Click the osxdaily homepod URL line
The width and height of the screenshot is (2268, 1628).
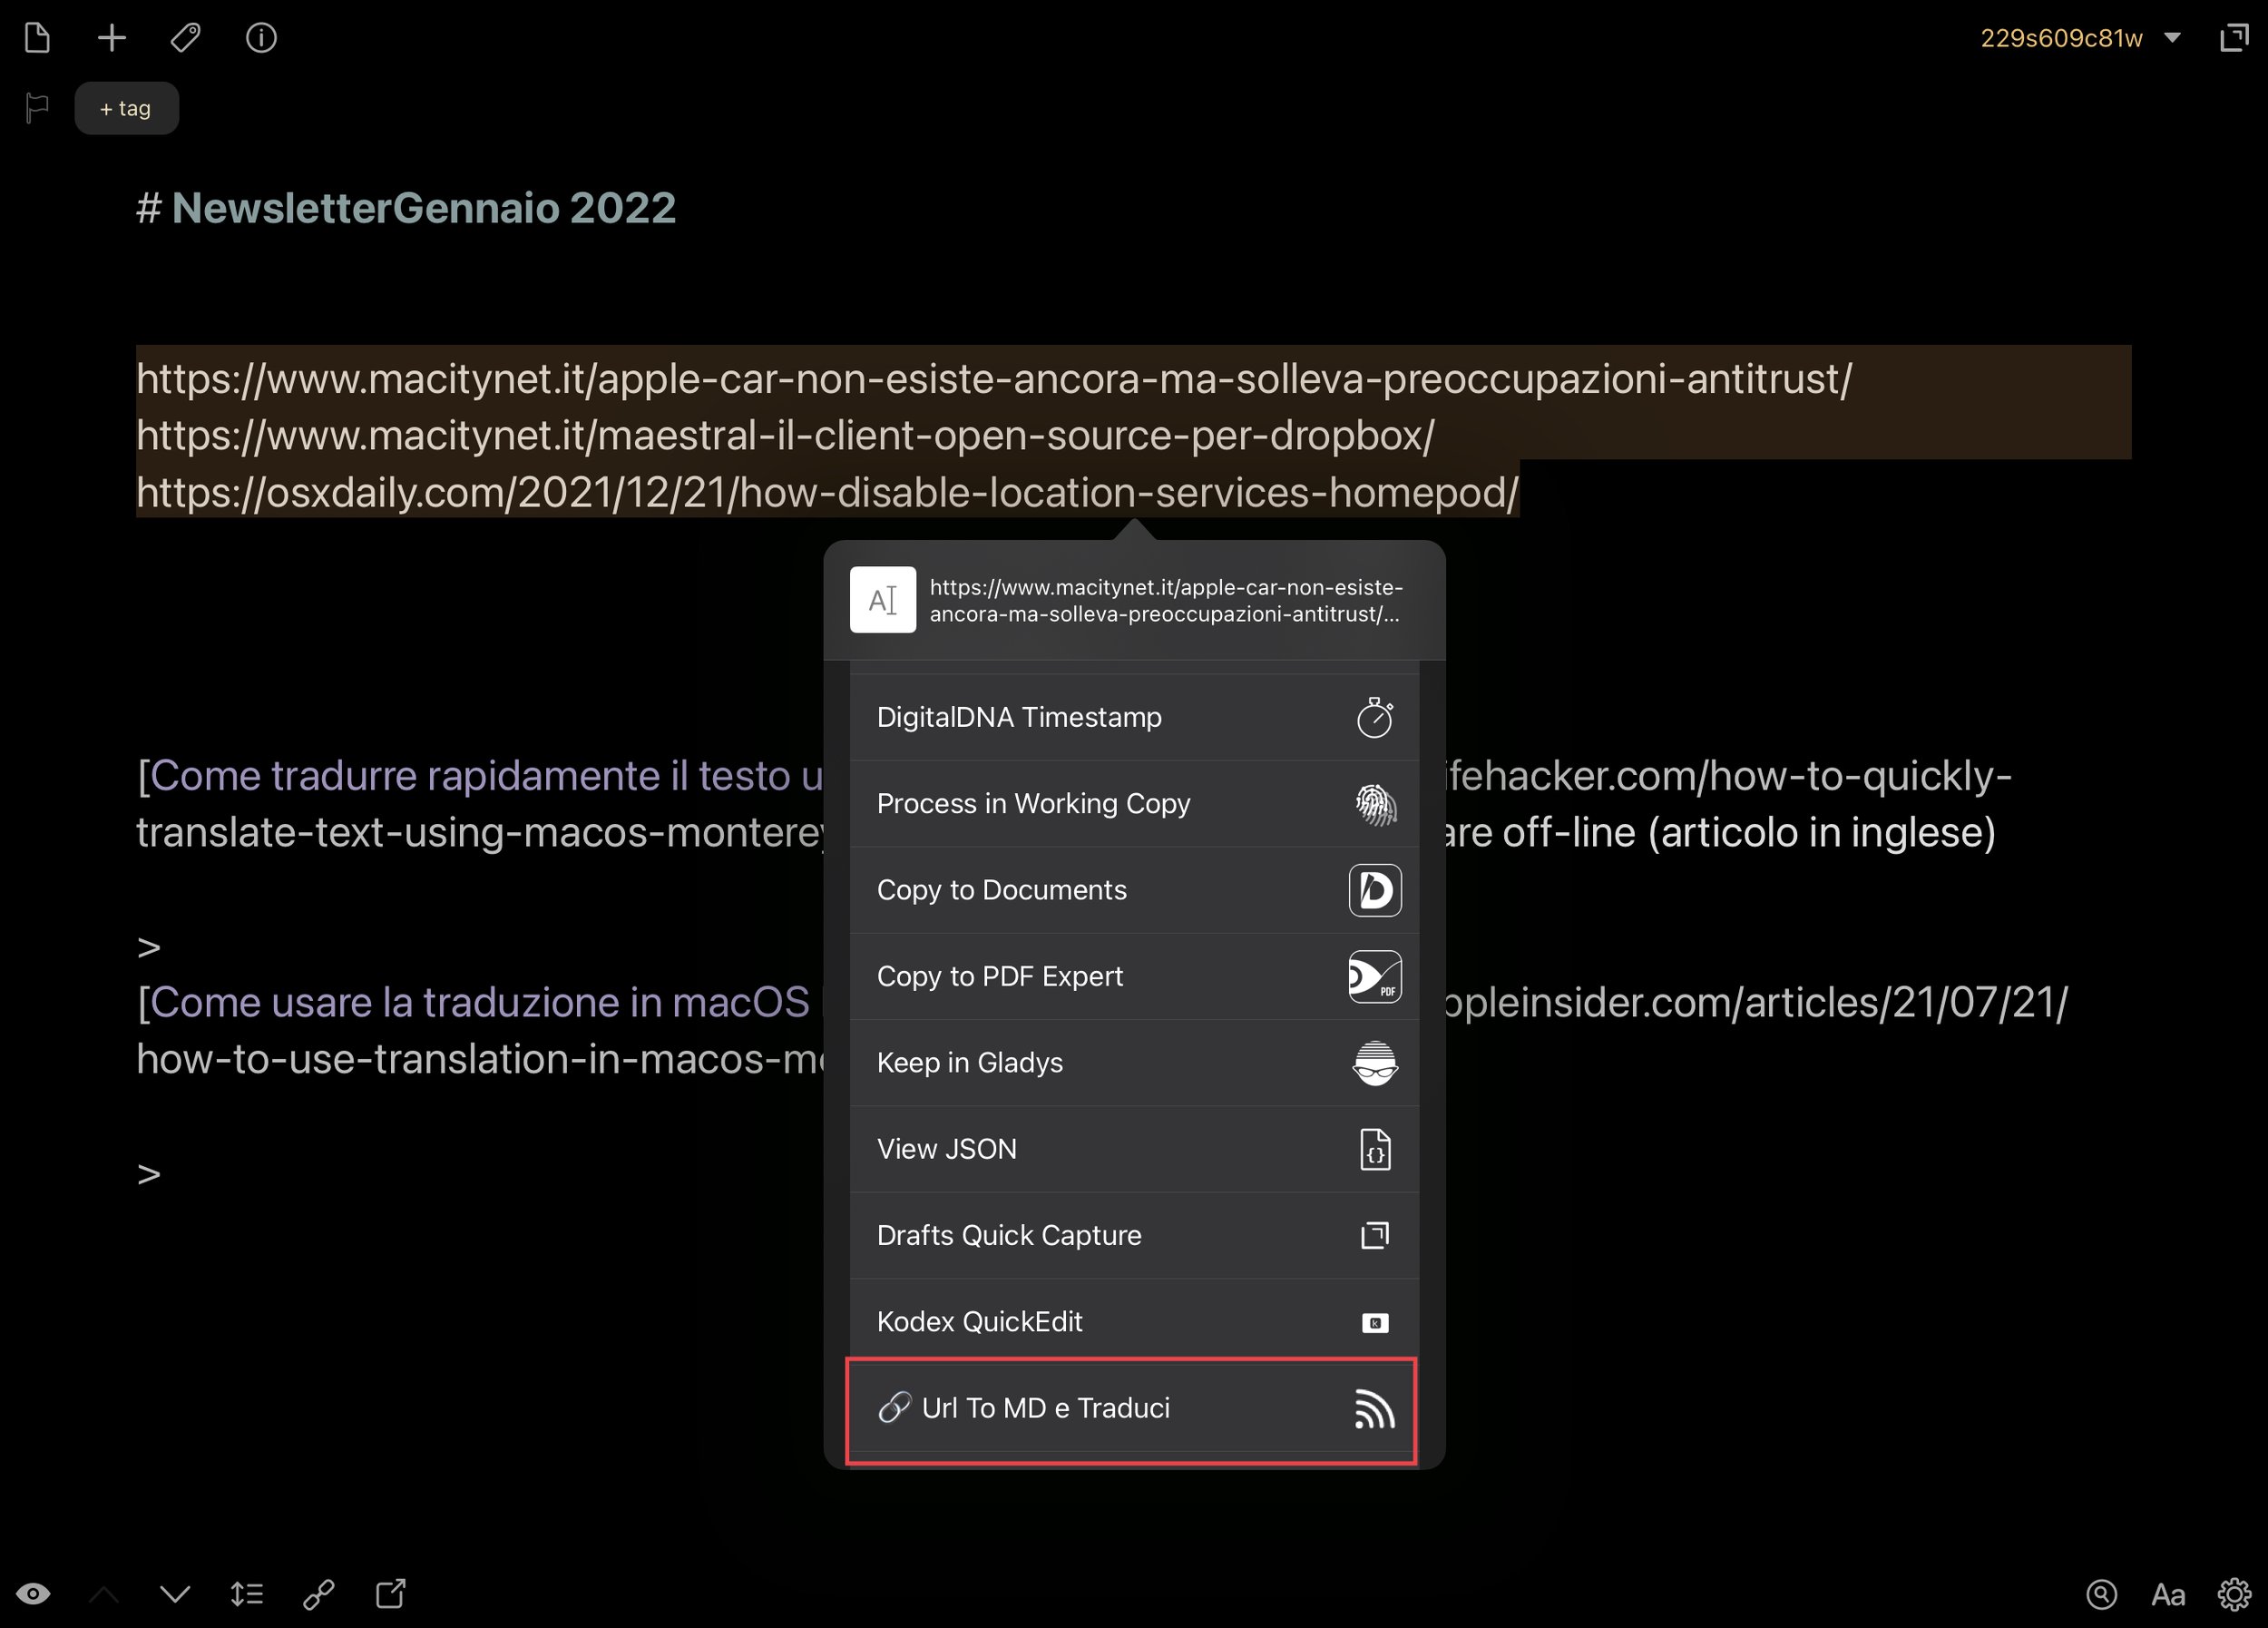[827, 493]
